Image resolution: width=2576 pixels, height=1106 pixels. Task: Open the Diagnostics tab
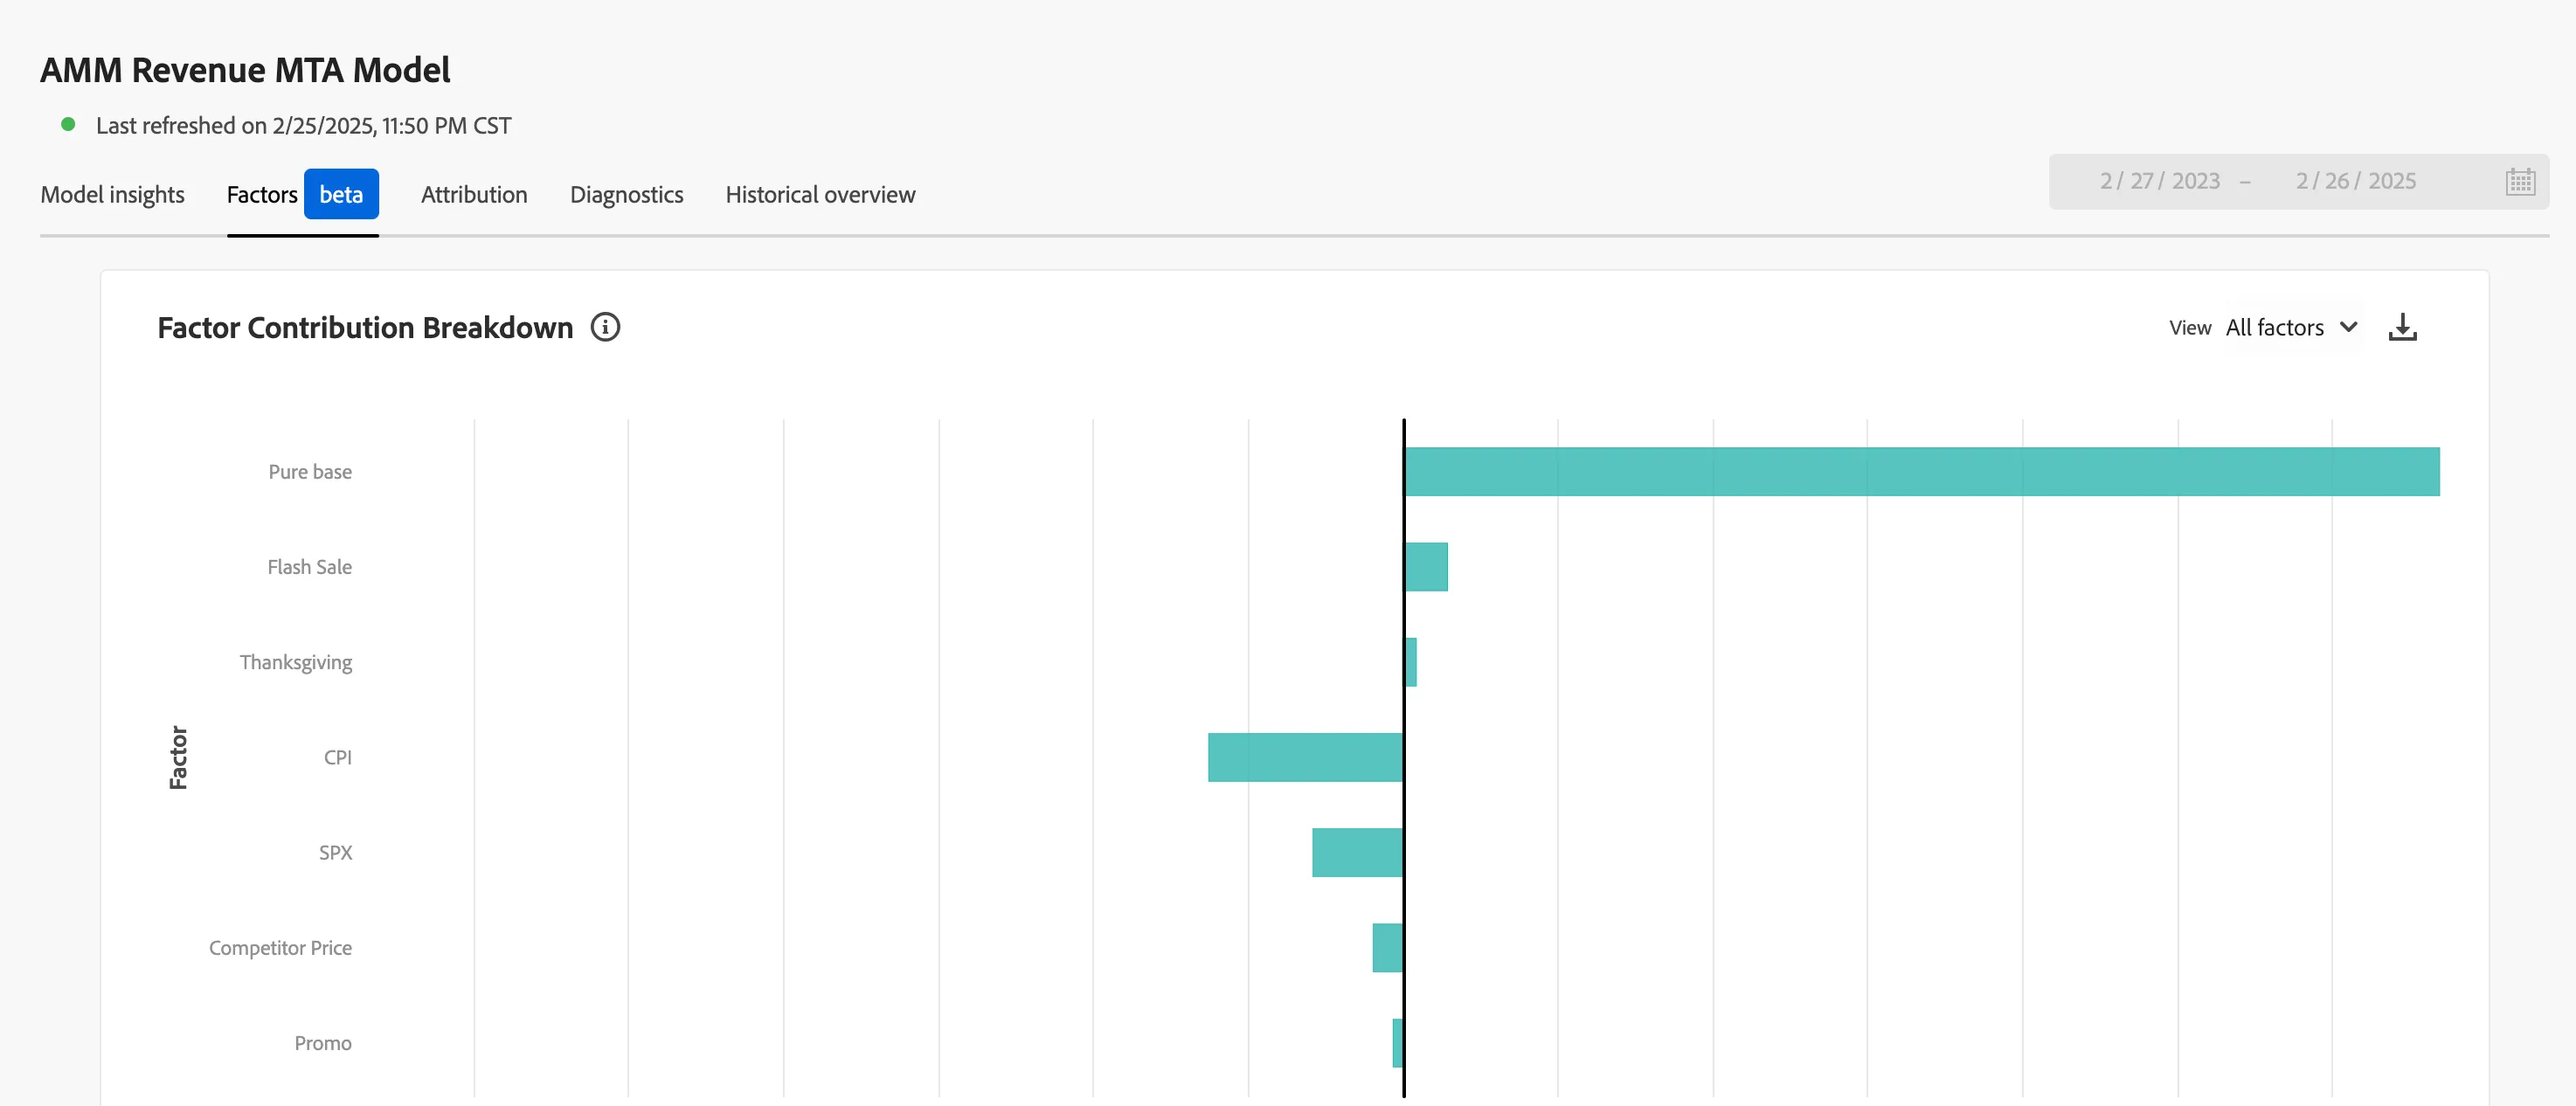pyautogui.click(x=626, y=194)
